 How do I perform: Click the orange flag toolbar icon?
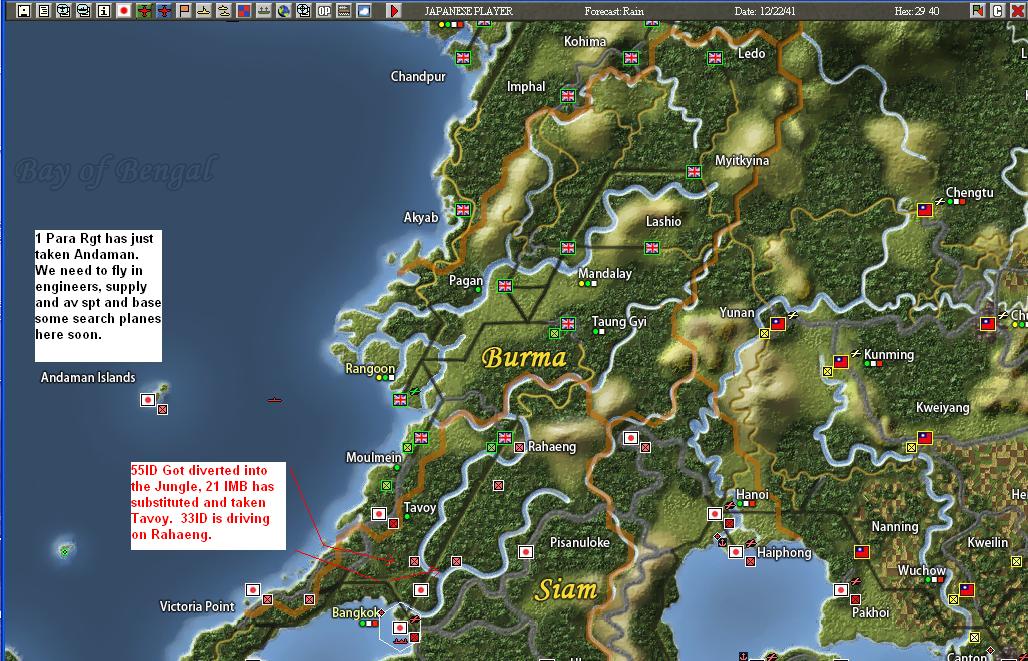(184, 10)
